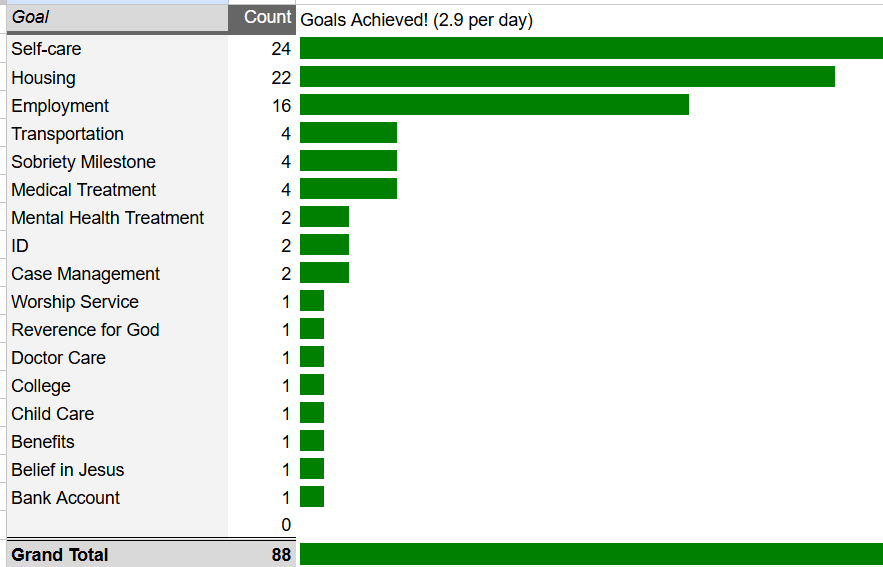Viewport: 883px width, 567px height.
Task: Click the count 2 for Mental Health Treatment
Action: tap(286, 217)
